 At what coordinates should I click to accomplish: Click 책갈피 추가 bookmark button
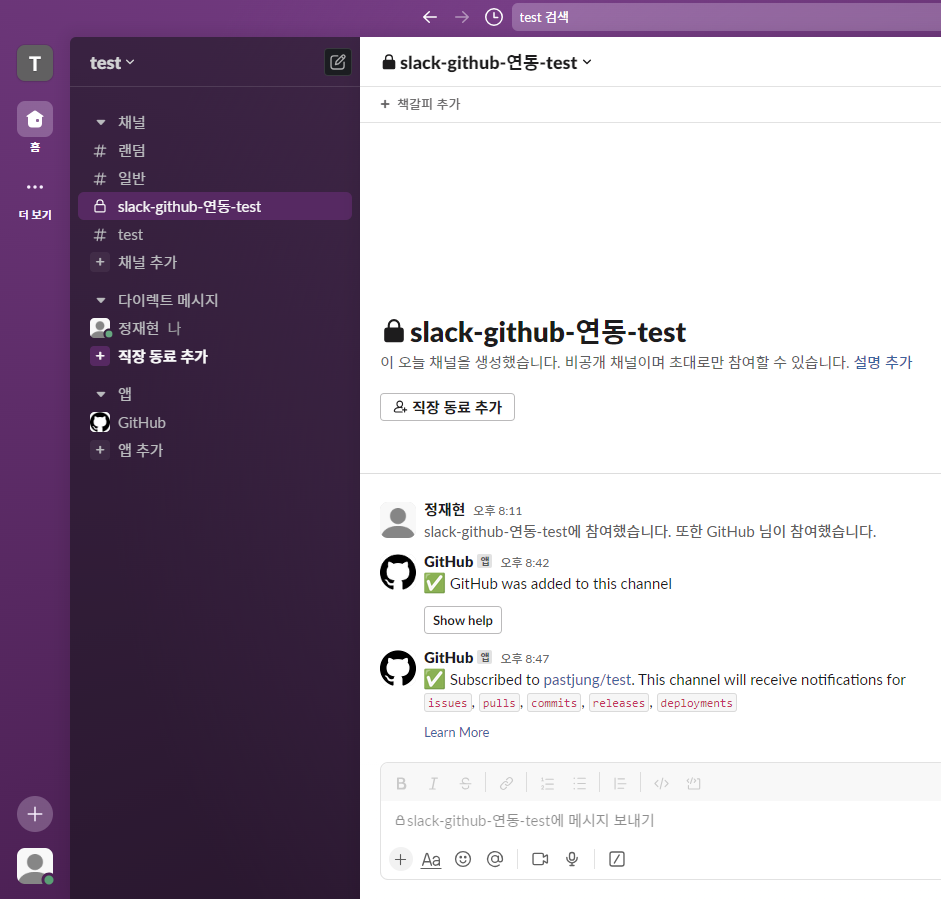click(420, 104)
